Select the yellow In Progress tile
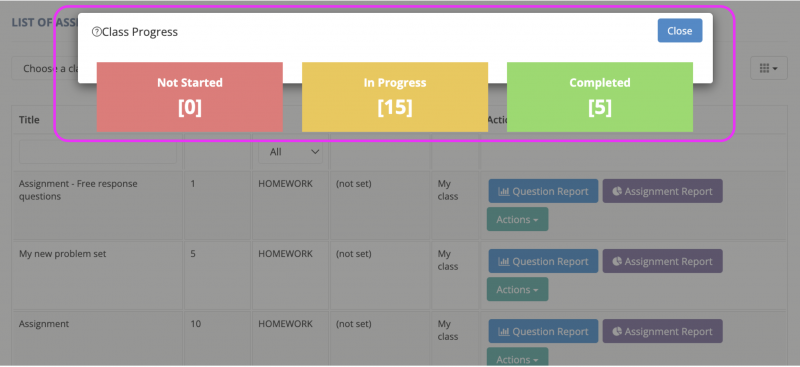The image size is (800, 367). click(x=395, y=97)
